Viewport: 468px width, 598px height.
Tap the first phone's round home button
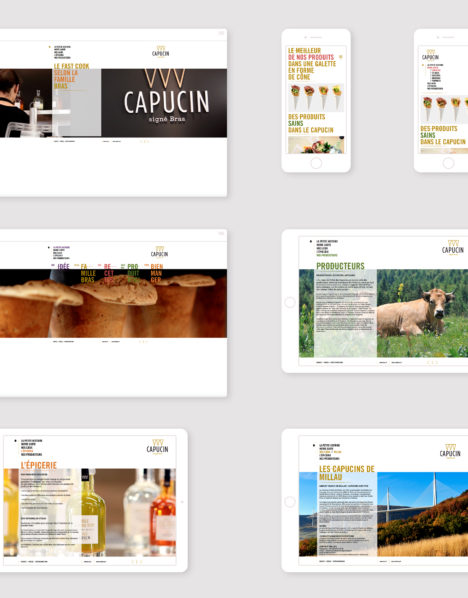[x=316, y=163]
